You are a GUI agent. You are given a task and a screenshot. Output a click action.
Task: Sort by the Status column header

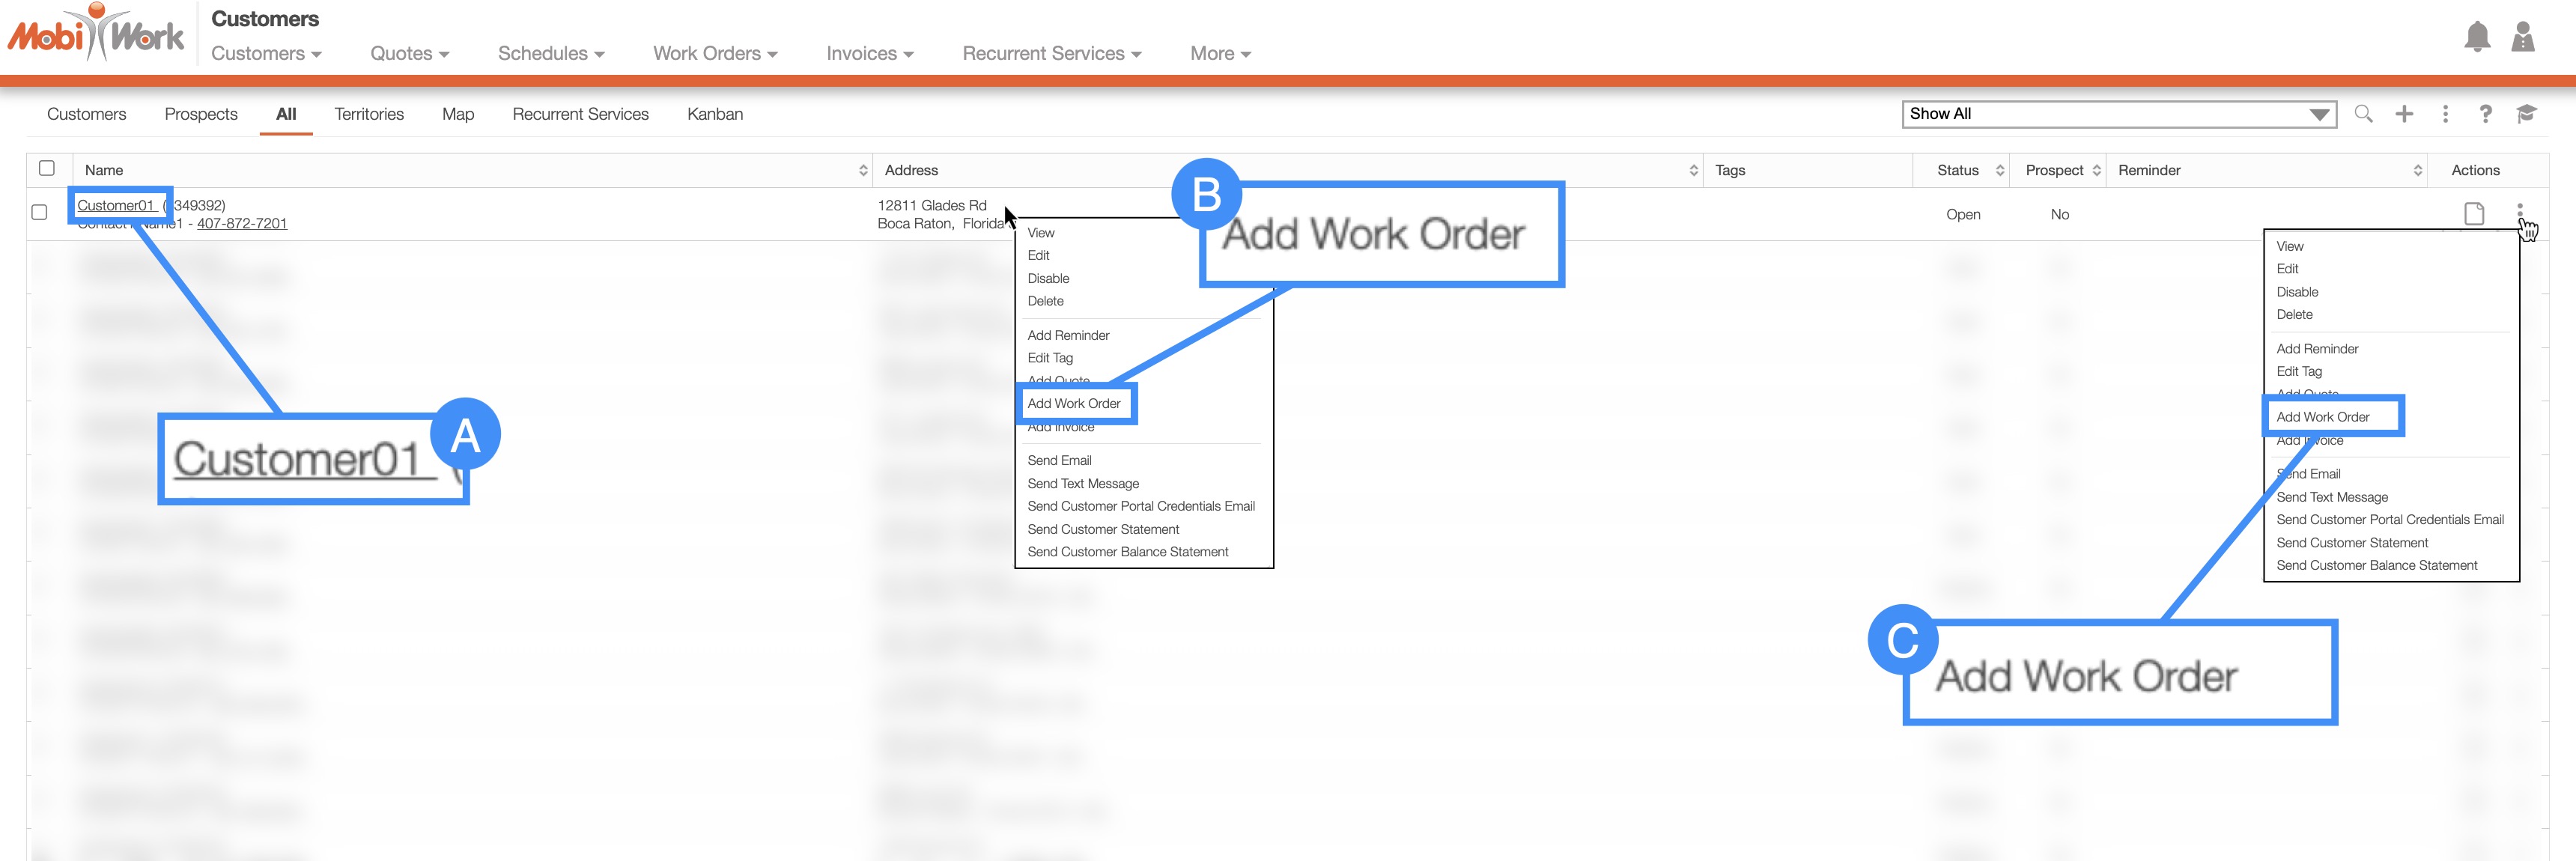[1958, 171]
